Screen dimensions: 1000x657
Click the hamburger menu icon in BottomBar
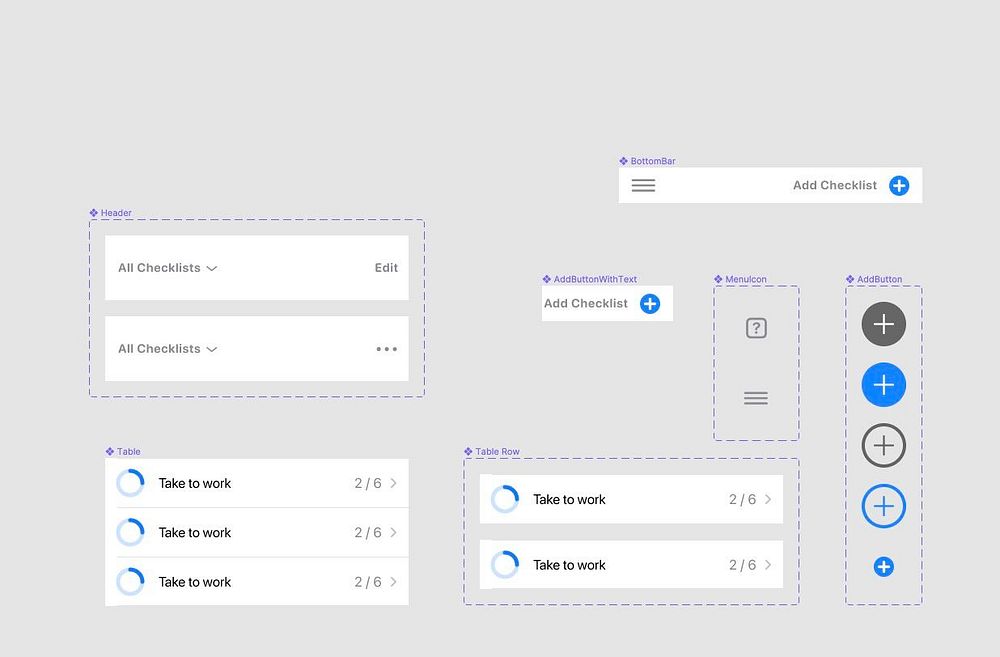643,186
